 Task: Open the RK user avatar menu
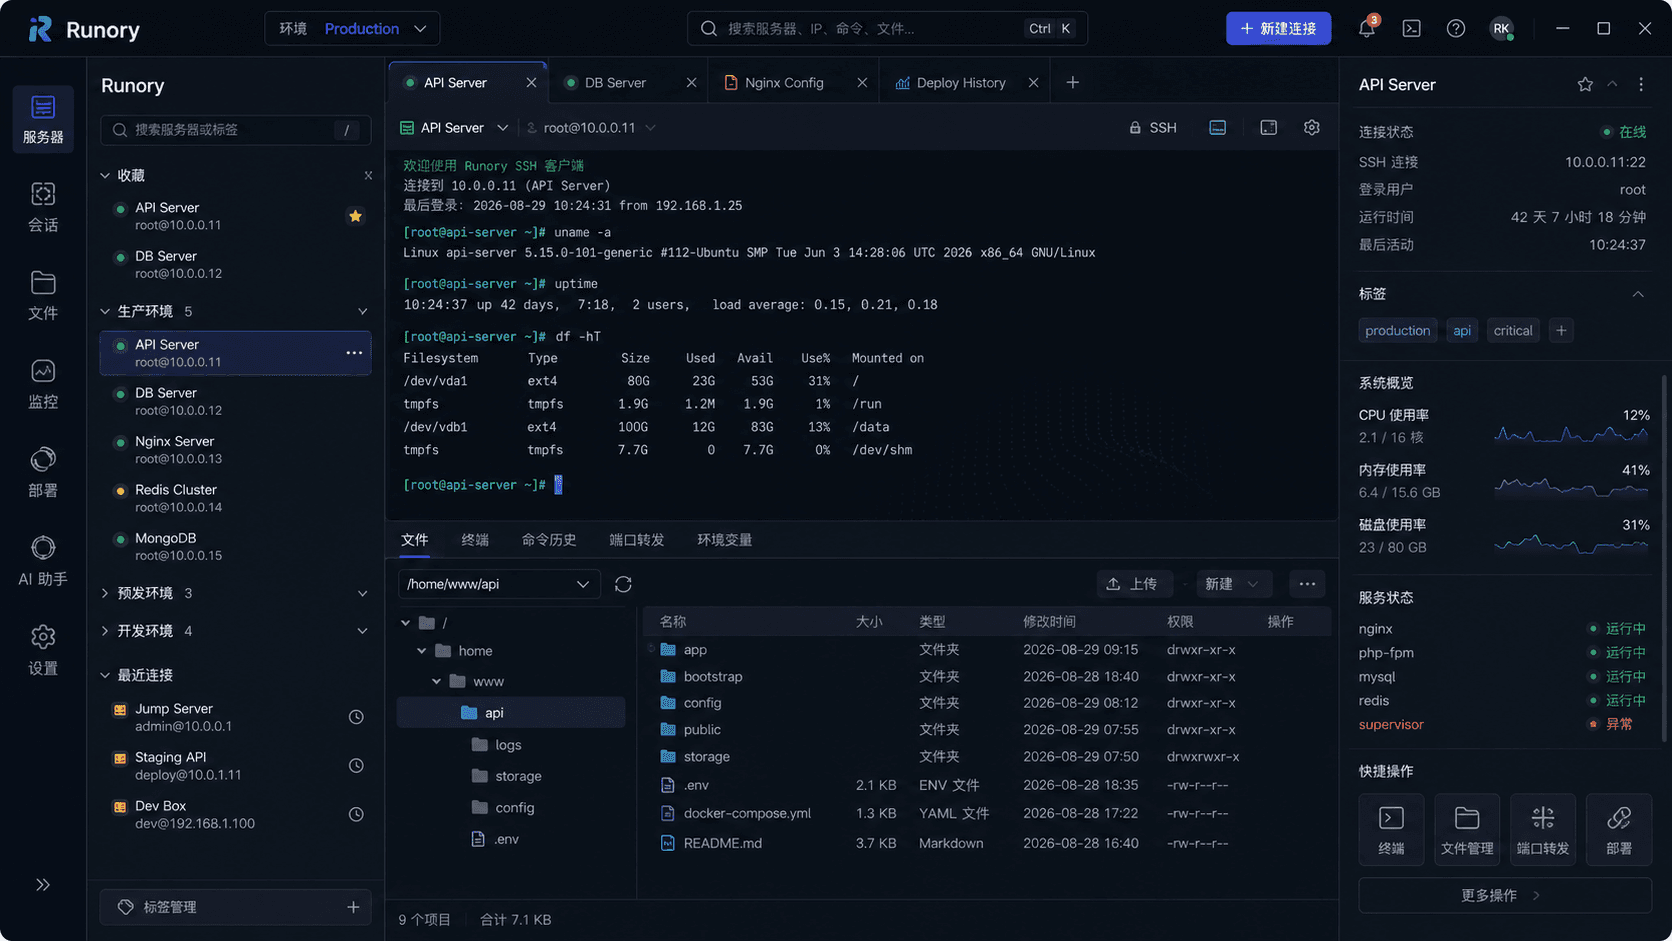click(x=1501, y=28)
